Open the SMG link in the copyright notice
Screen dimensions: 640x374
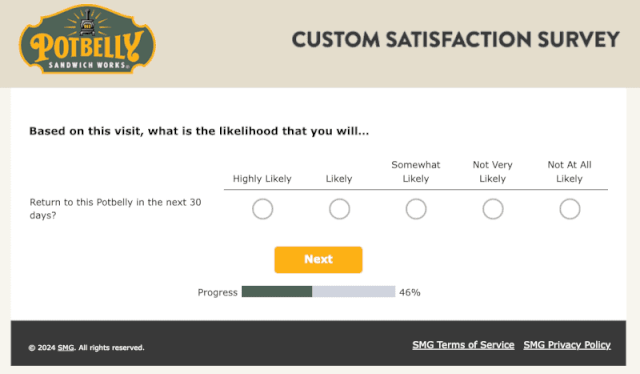pos(66,348)
